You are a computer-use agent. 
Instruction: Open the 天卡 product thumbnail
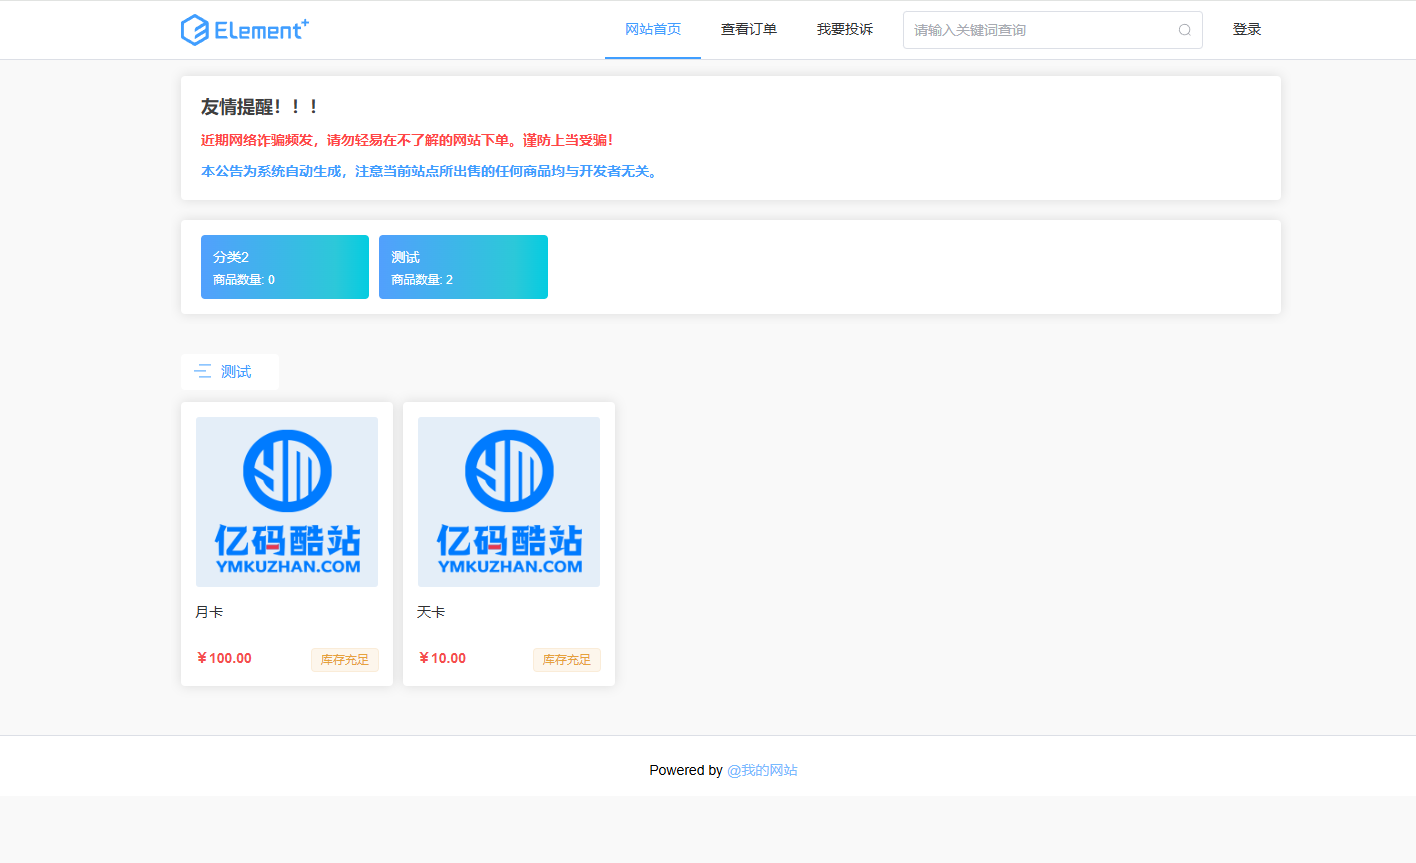tap(509, 501)
